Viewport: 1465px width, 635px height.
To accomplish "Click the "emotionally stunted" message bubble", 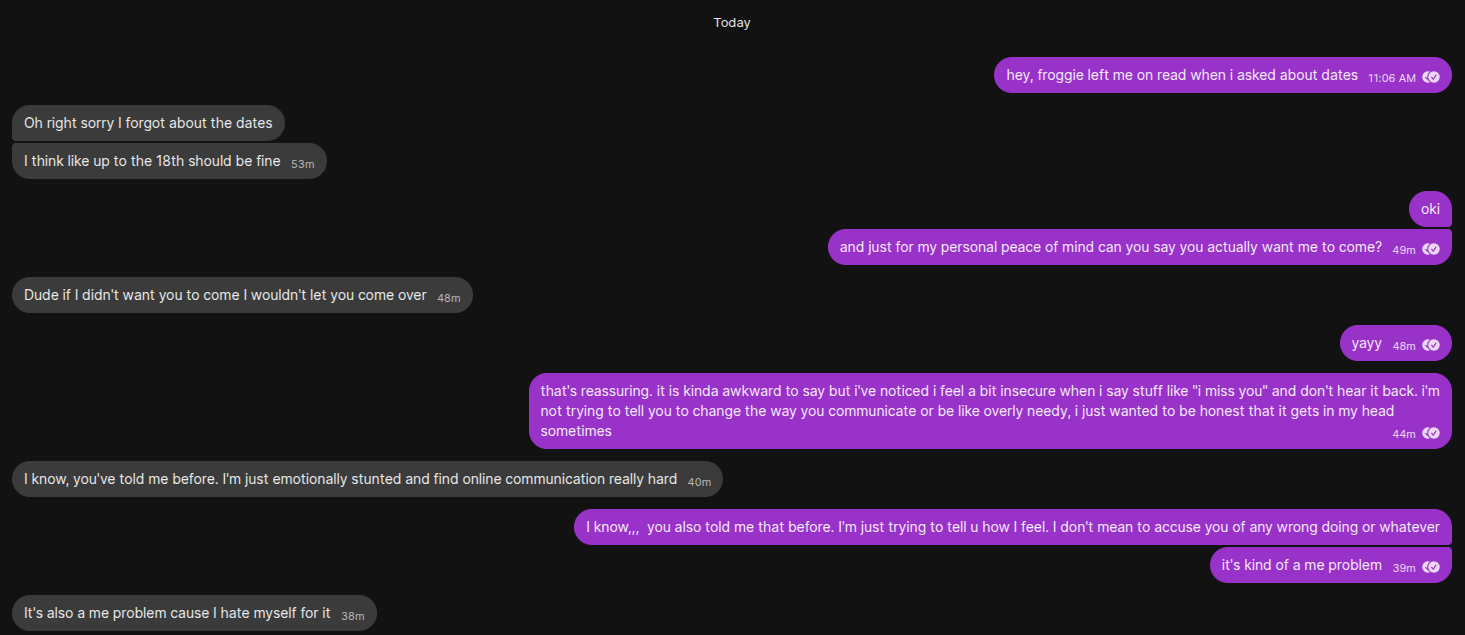I will click(350, 479).
